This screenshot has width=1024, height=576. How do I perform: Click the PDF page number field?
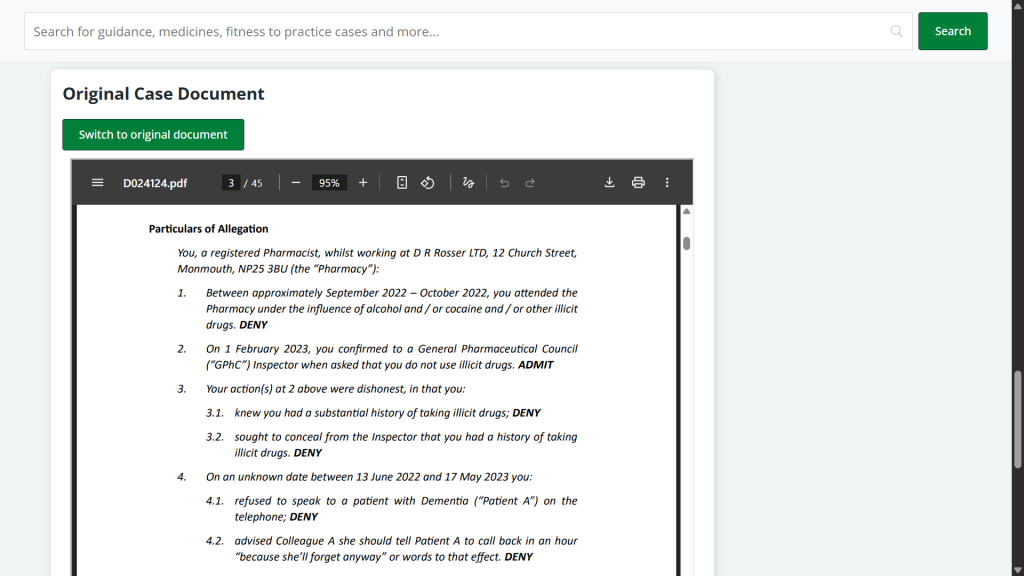tap(231, 183)
